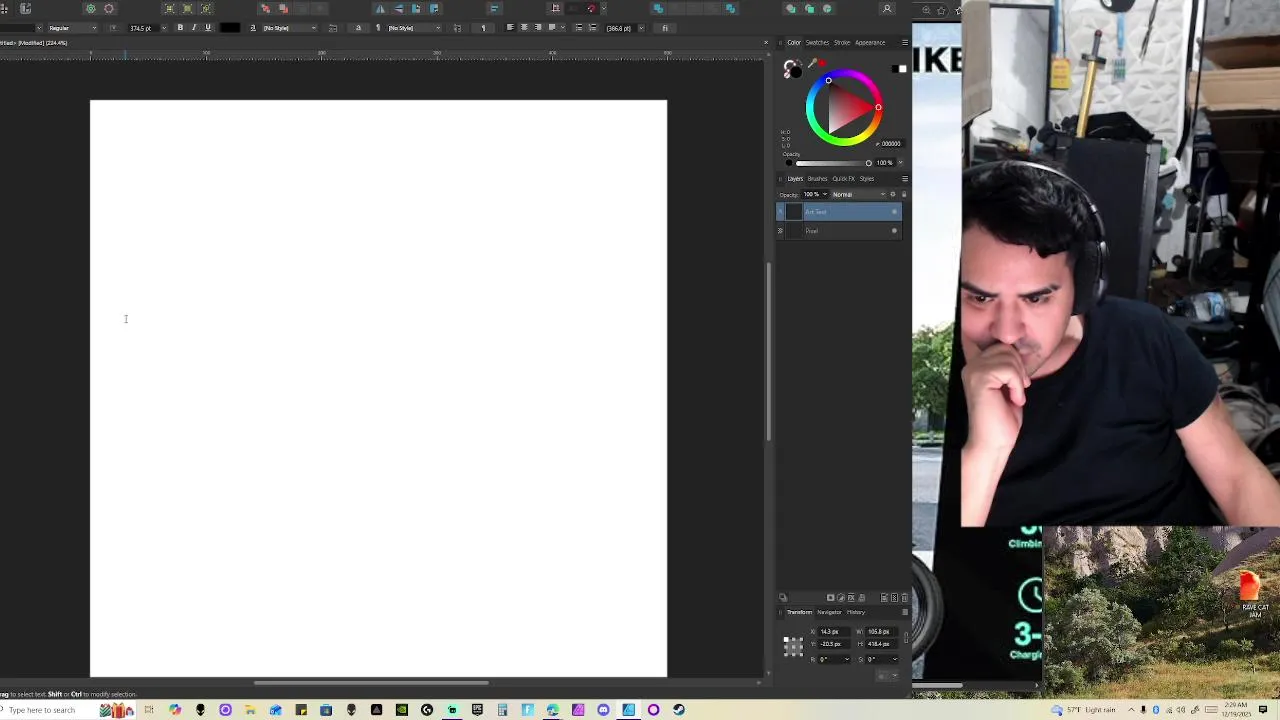
Task: Select the color picker eyedropper
Action: (812, 63)
